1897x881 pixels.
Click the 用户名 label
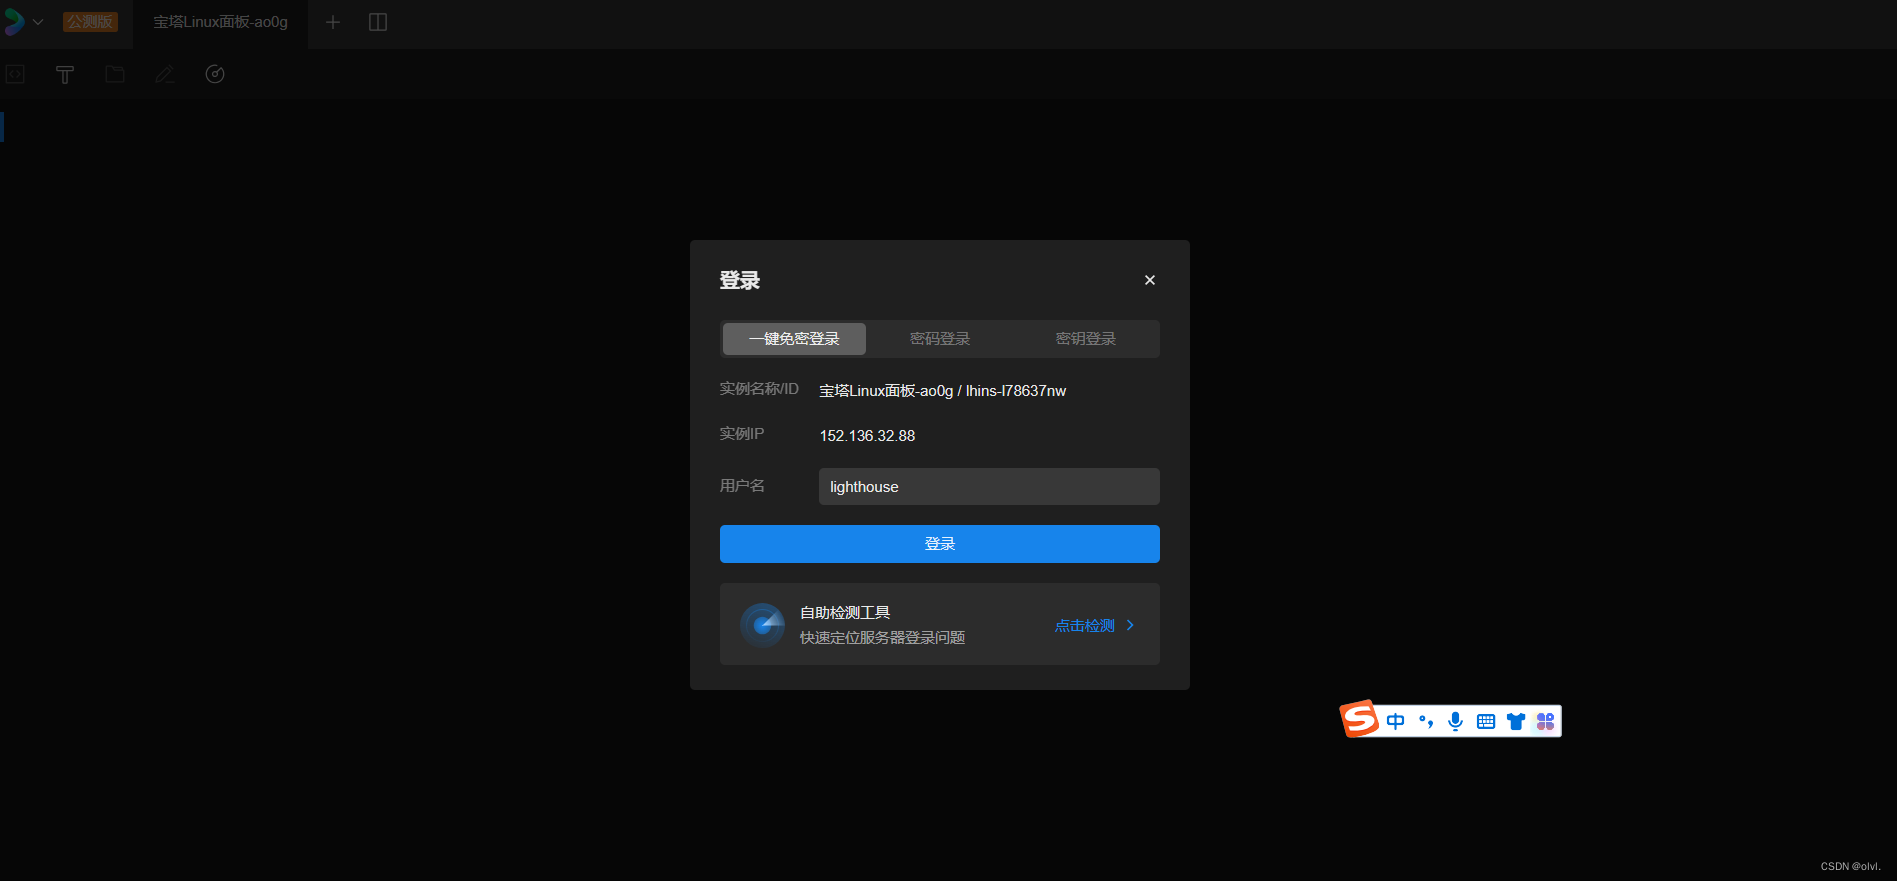click(x=742, y=486)
